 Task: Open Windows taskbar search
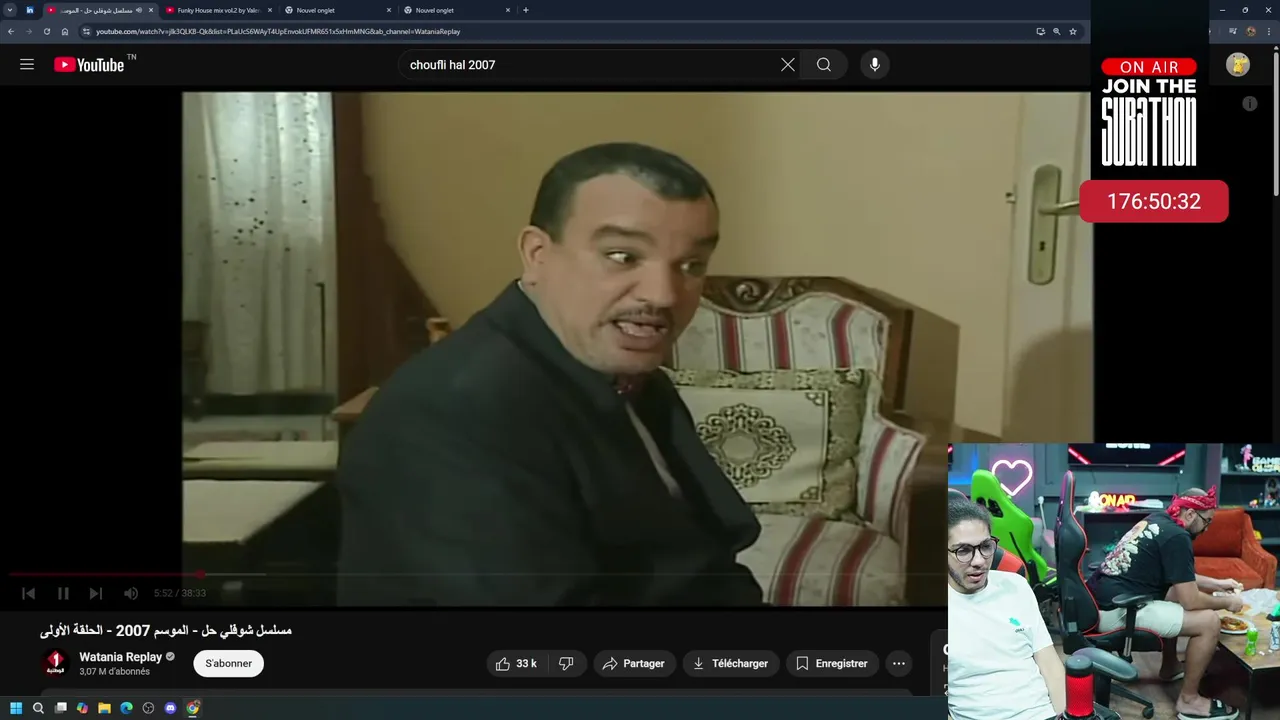point(38,708)
